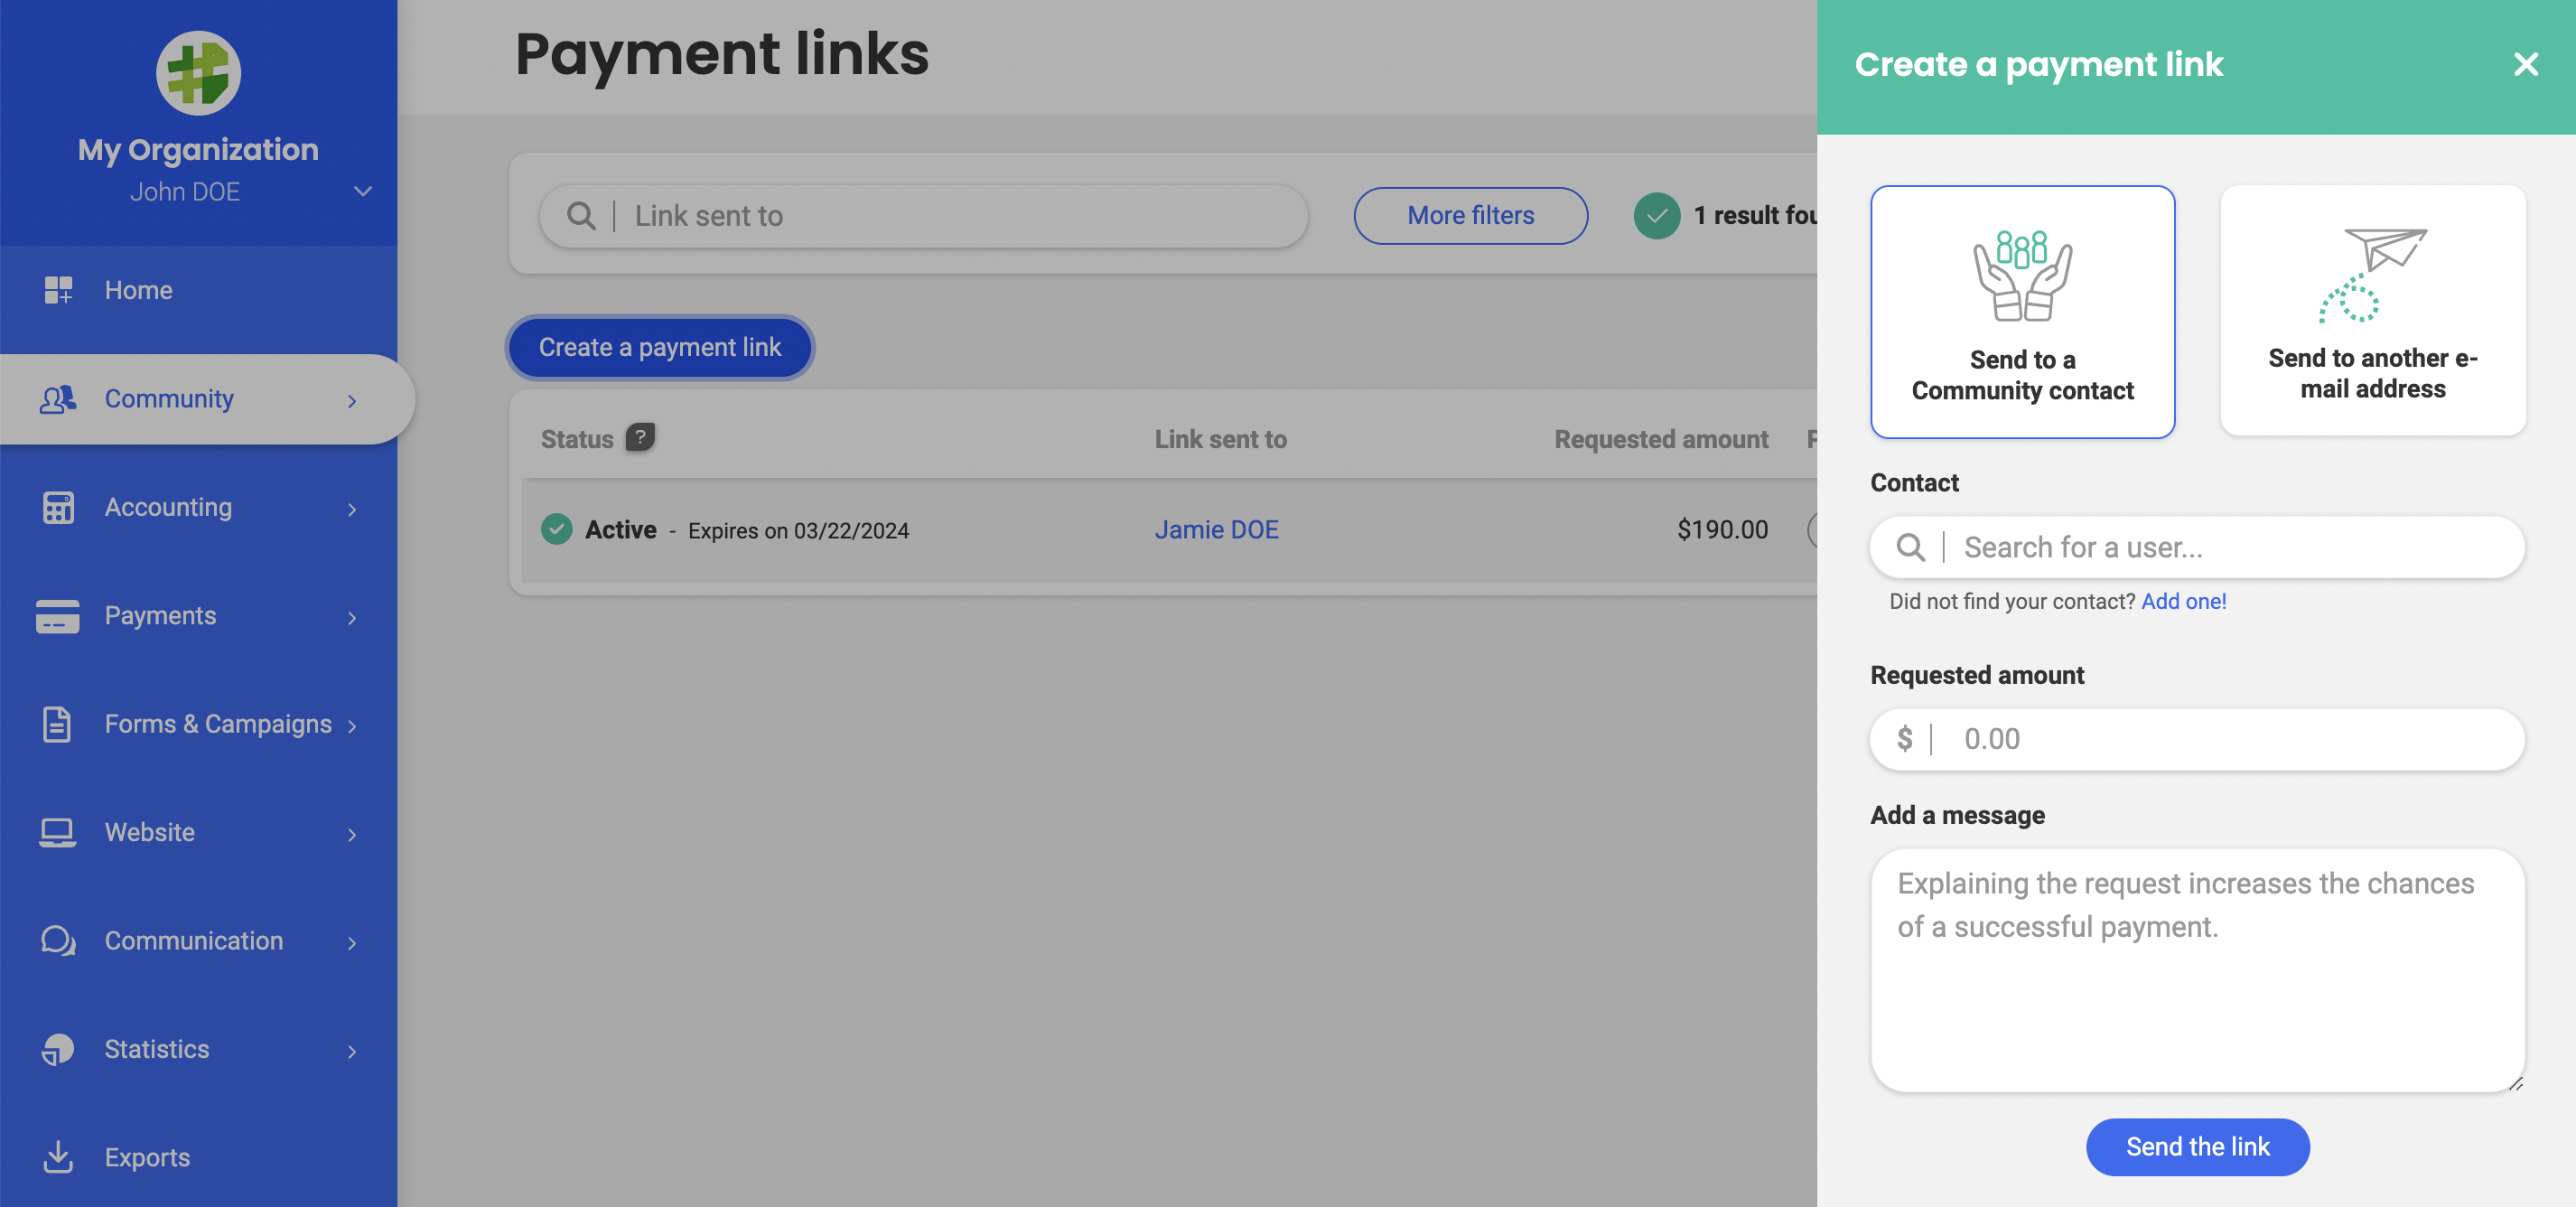Expand the John DOE account dropdown
The image size is (2576, 1207).
(363, 191)
